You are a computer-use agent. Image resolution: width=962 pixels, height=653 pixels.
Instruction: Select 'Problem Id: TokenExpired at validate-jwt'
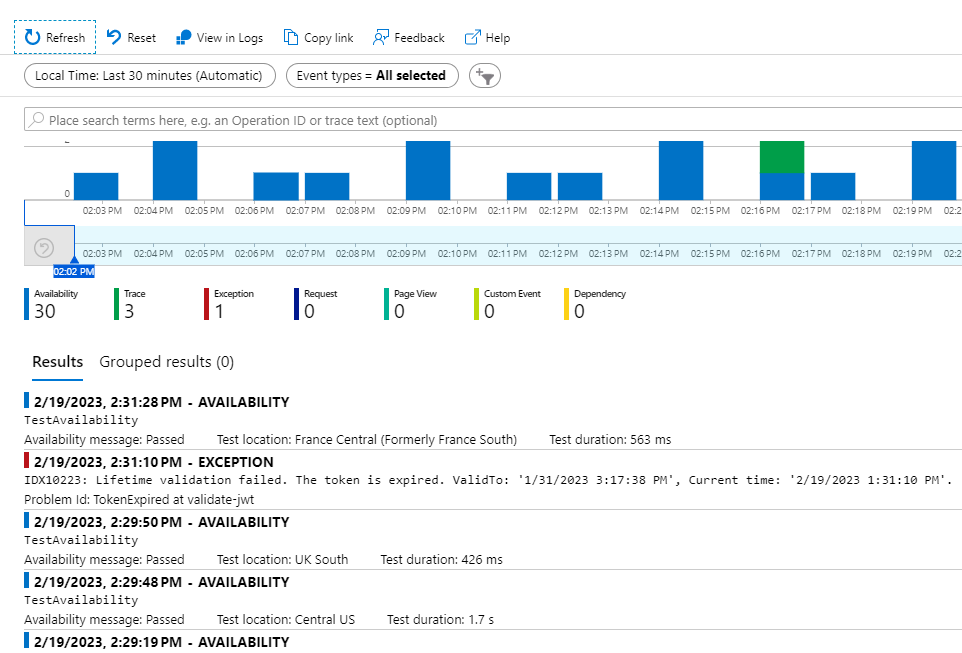[x=139, y=500]
